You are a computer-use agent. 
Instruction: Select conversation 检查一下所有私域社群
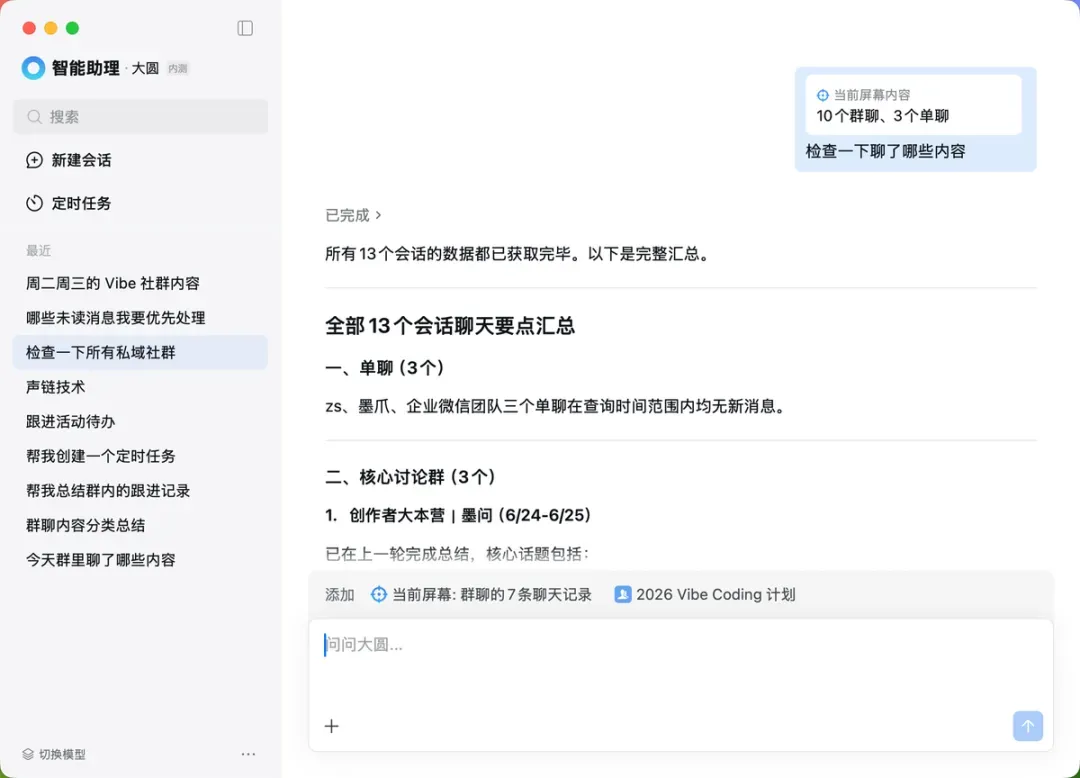pos(141,353)
